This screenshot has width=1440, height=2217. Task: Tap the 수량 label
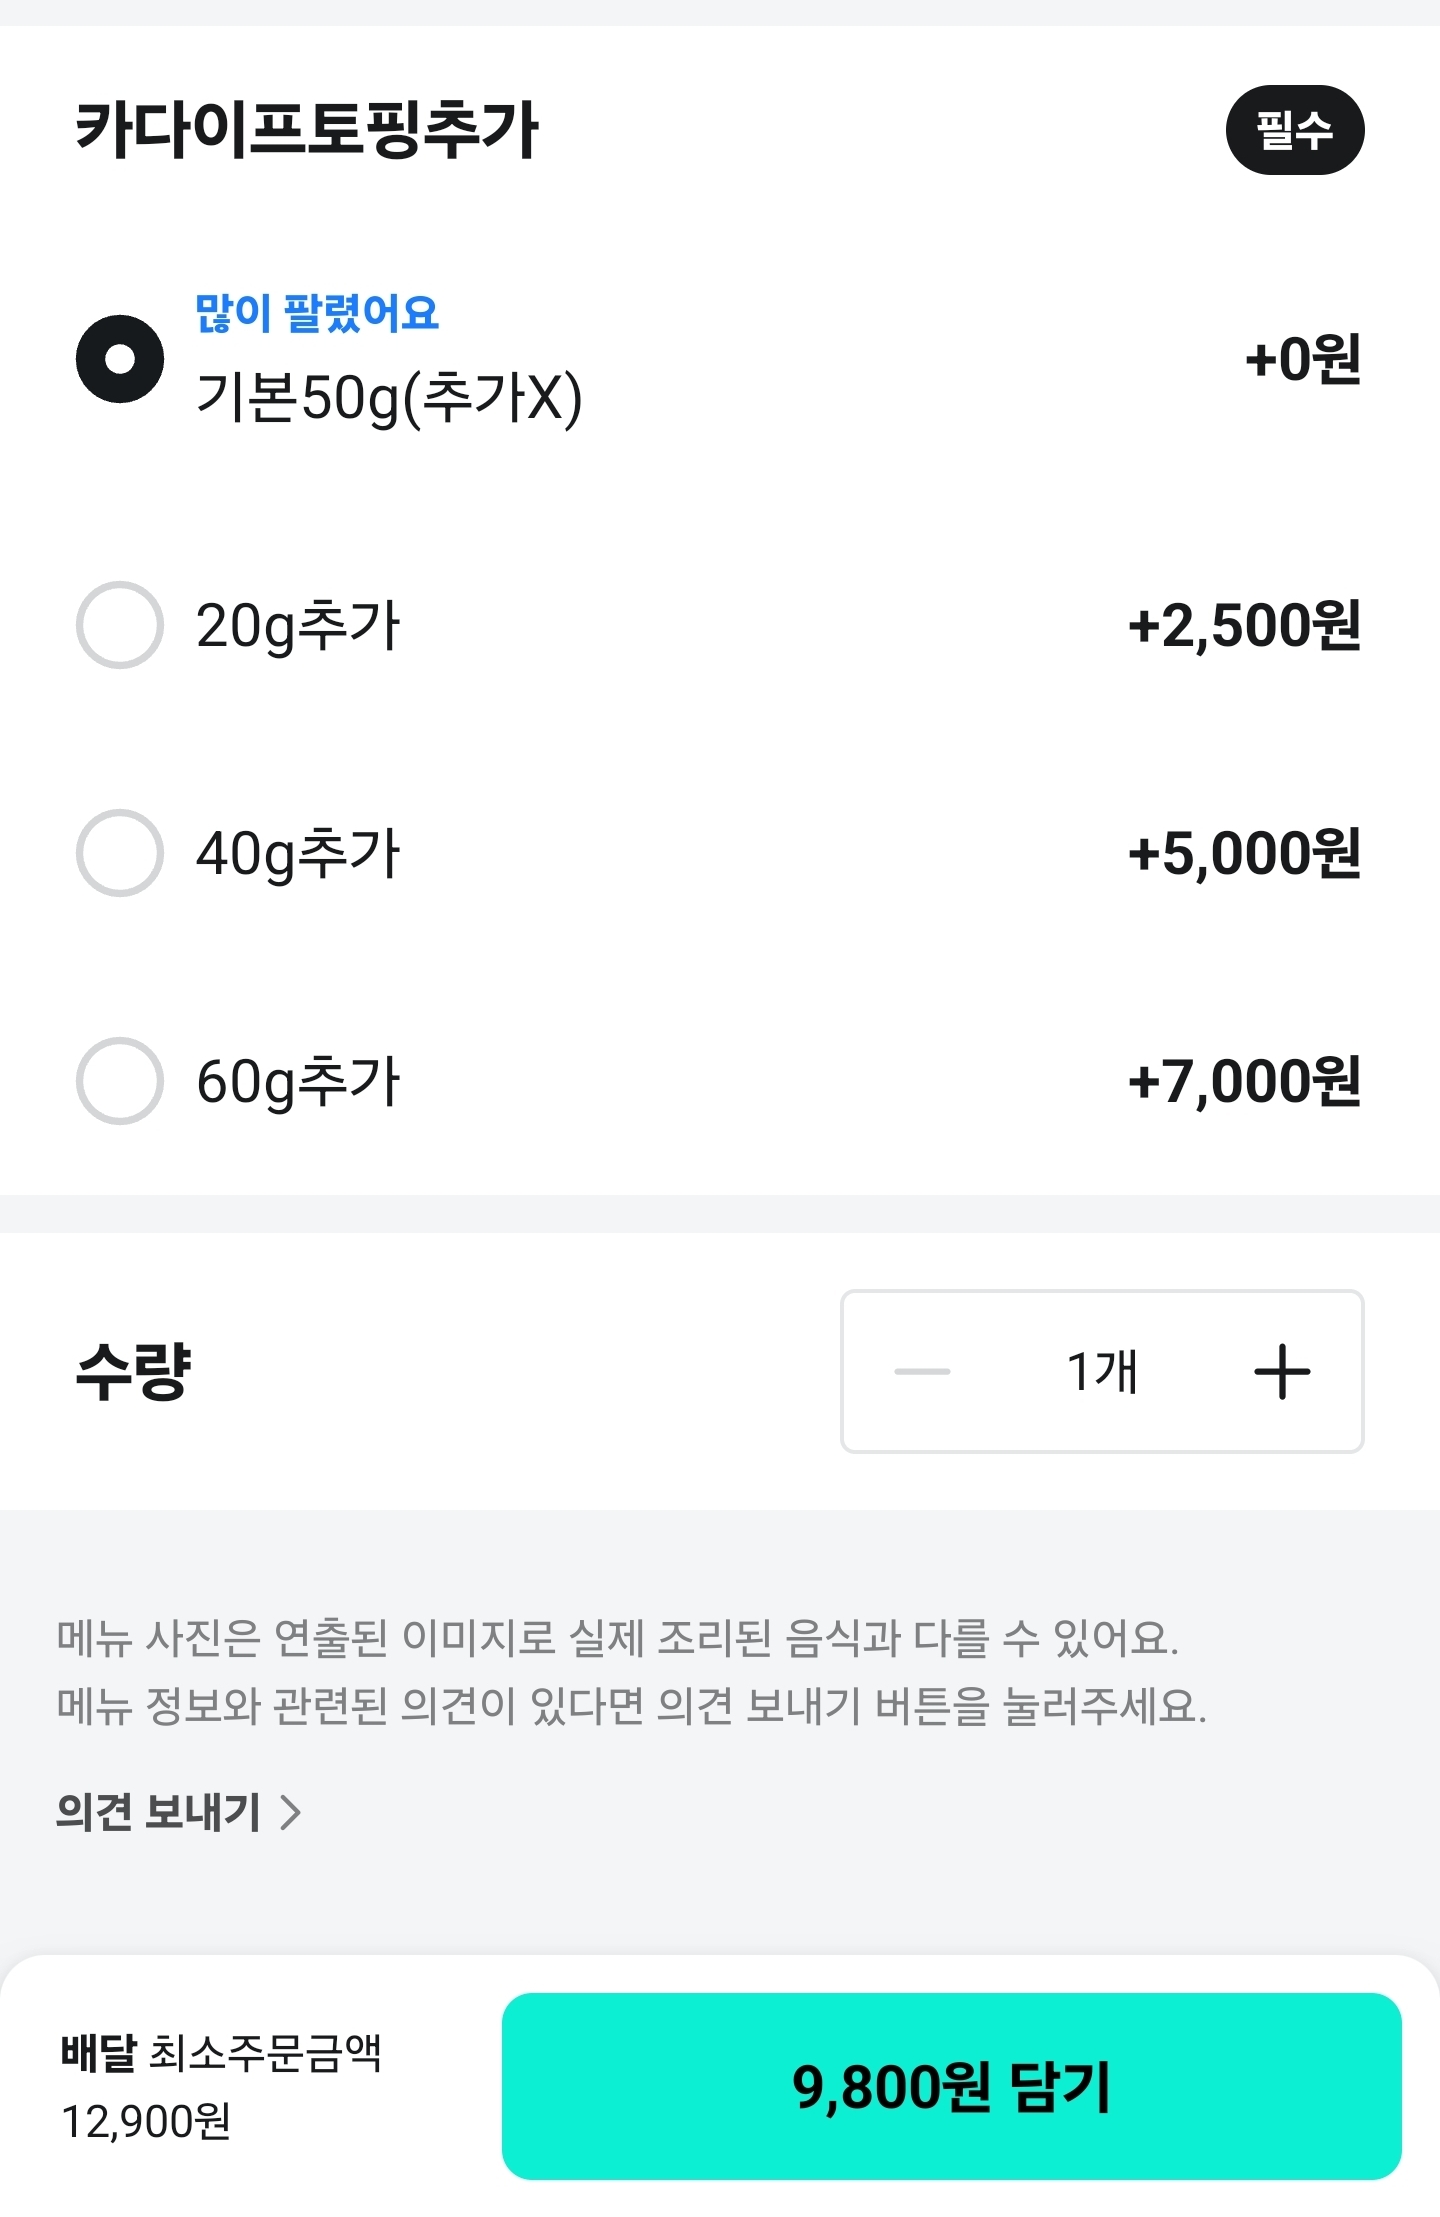(x=134, y=1371)
